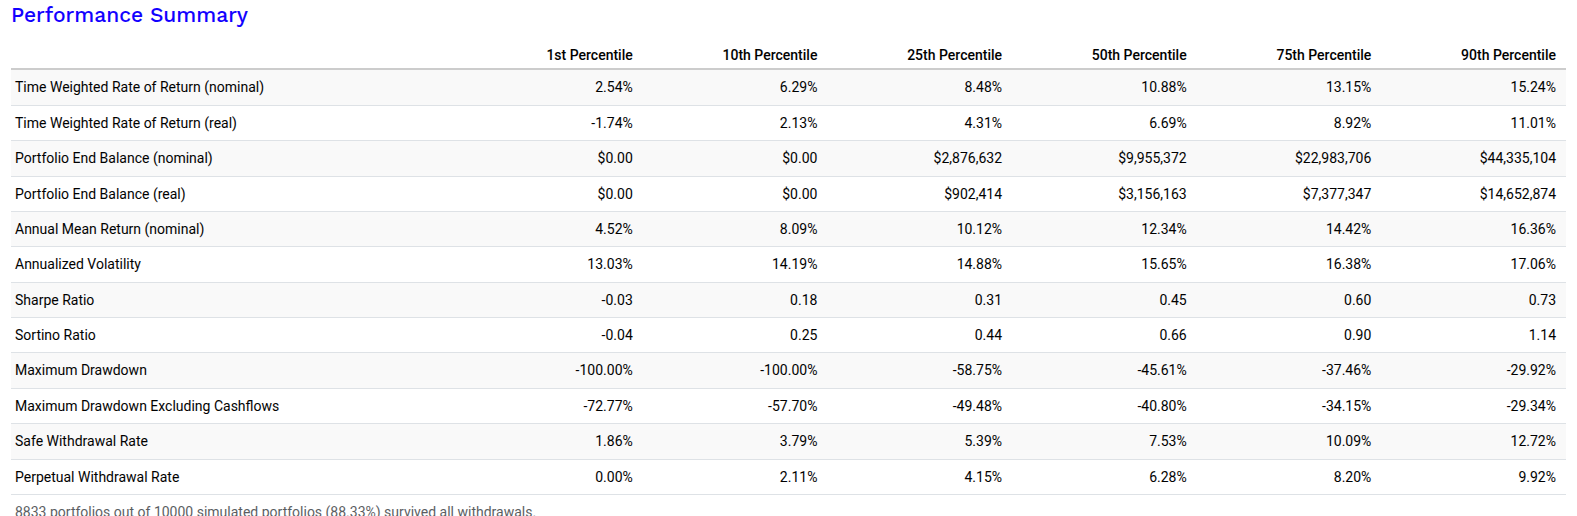Select the -72.77% drawdown cell

[x=607, y=406]
